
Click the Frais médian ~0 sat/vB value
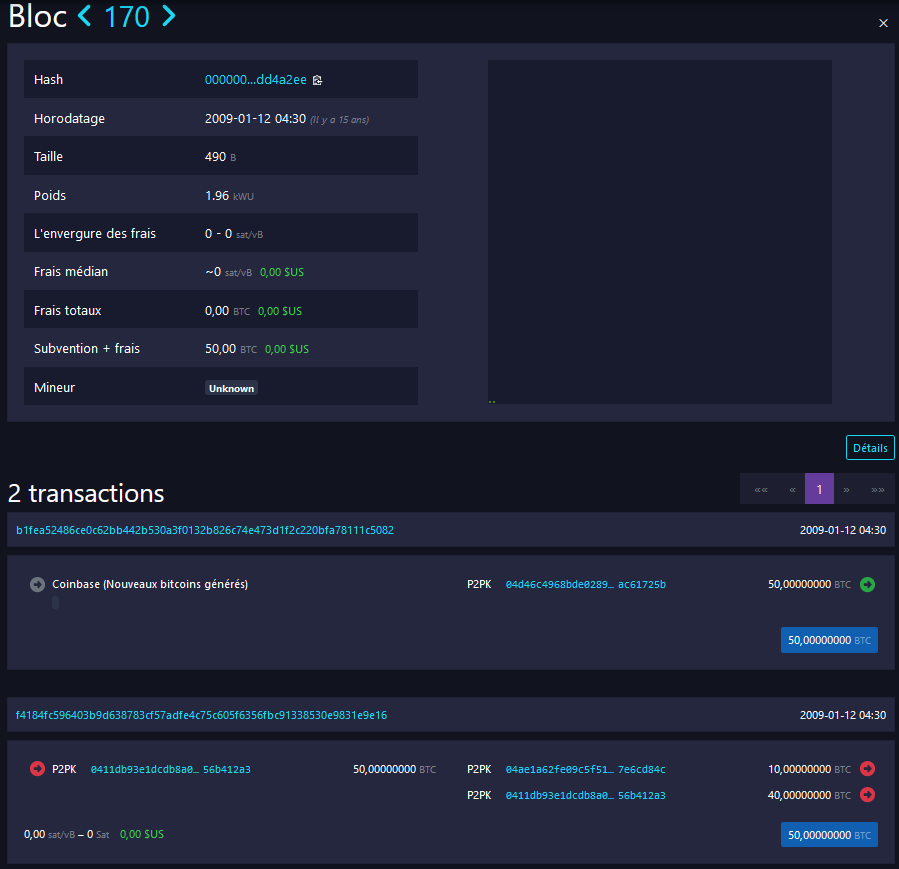(228, 272)
